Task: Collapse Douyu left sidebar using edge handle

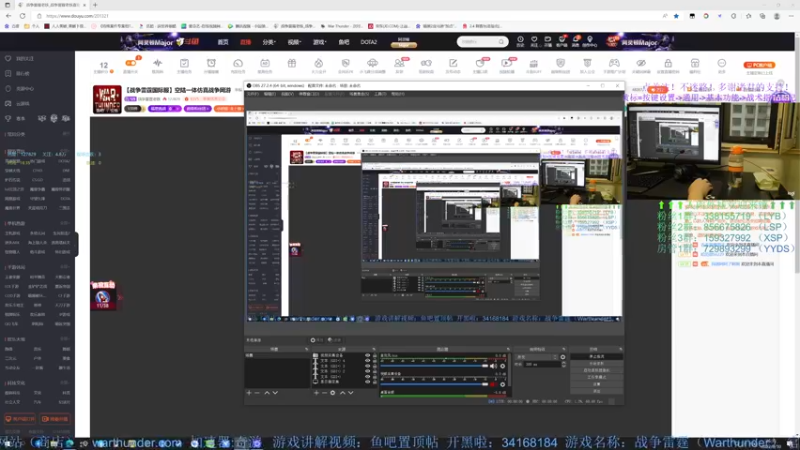Action: tap(76, 244)
